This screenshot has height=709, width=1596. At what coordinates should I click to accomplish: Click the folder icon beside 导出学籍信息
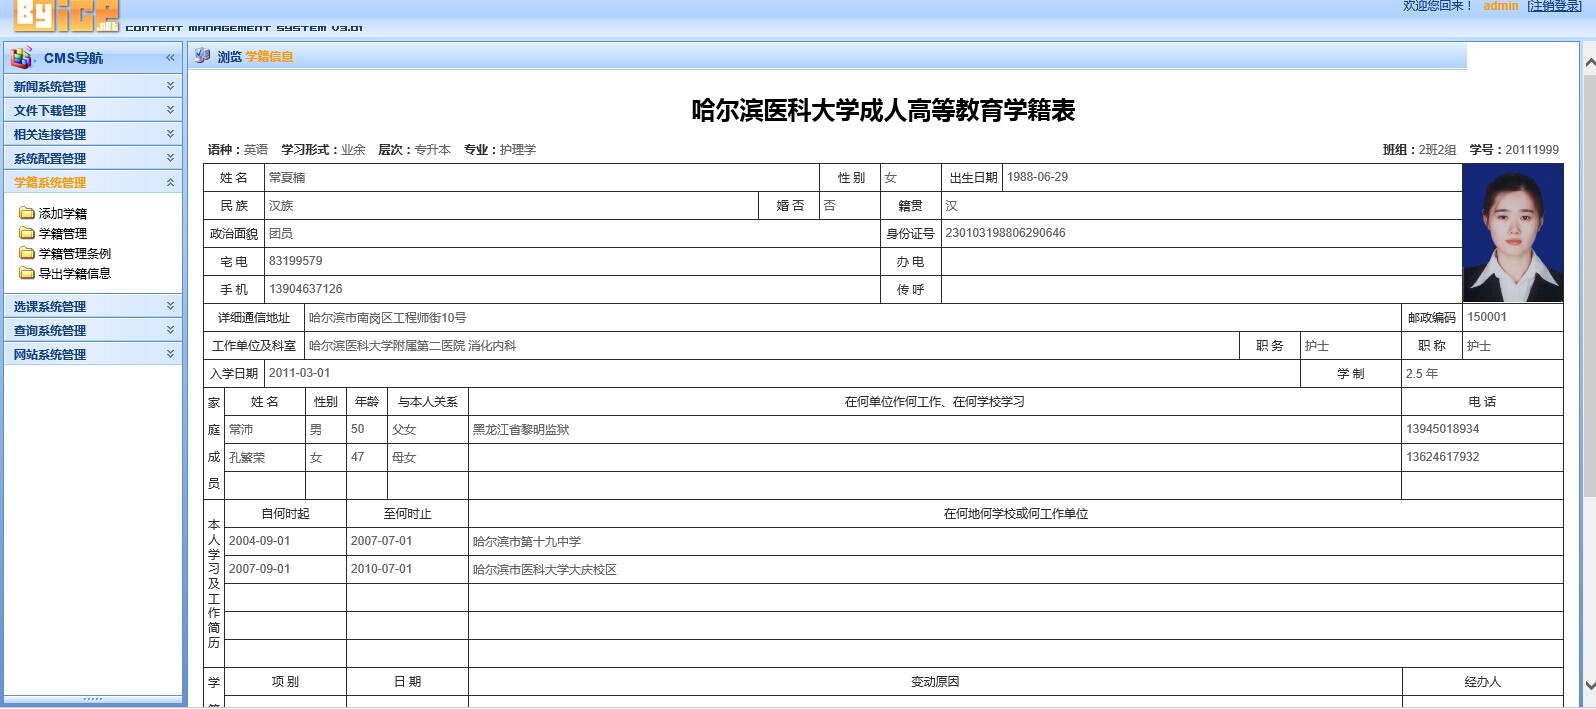coord(27,273)
